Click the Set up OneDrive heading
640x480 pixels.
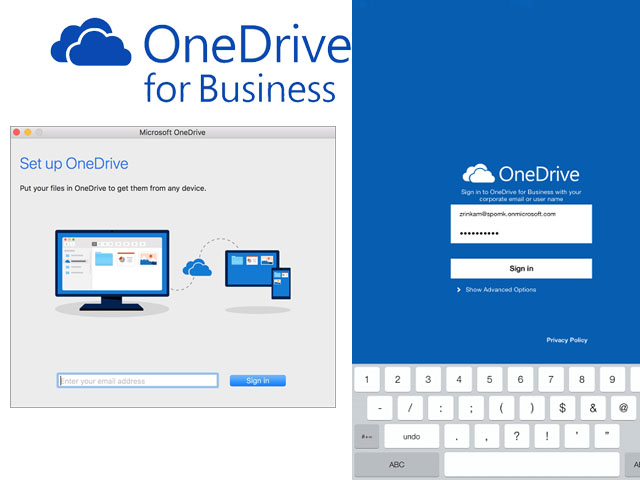click(74, 164)
